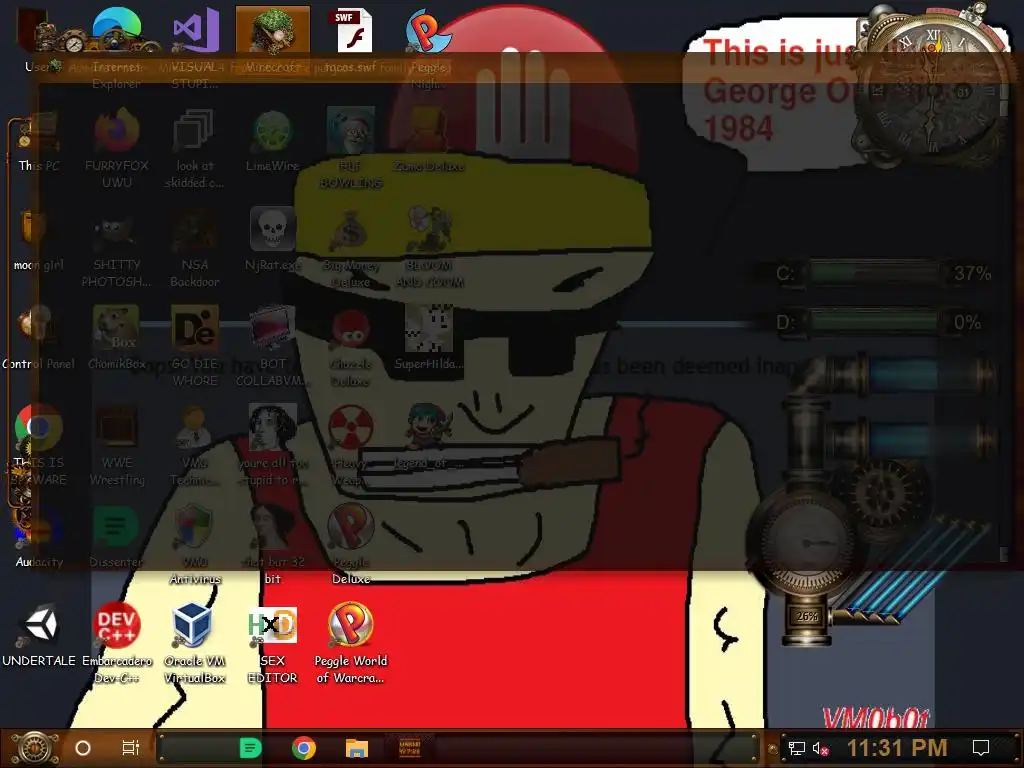Screen dimensions: 1024x768
Task: Select the VMU Antivirus shield icon
Action: click(195, 545)
